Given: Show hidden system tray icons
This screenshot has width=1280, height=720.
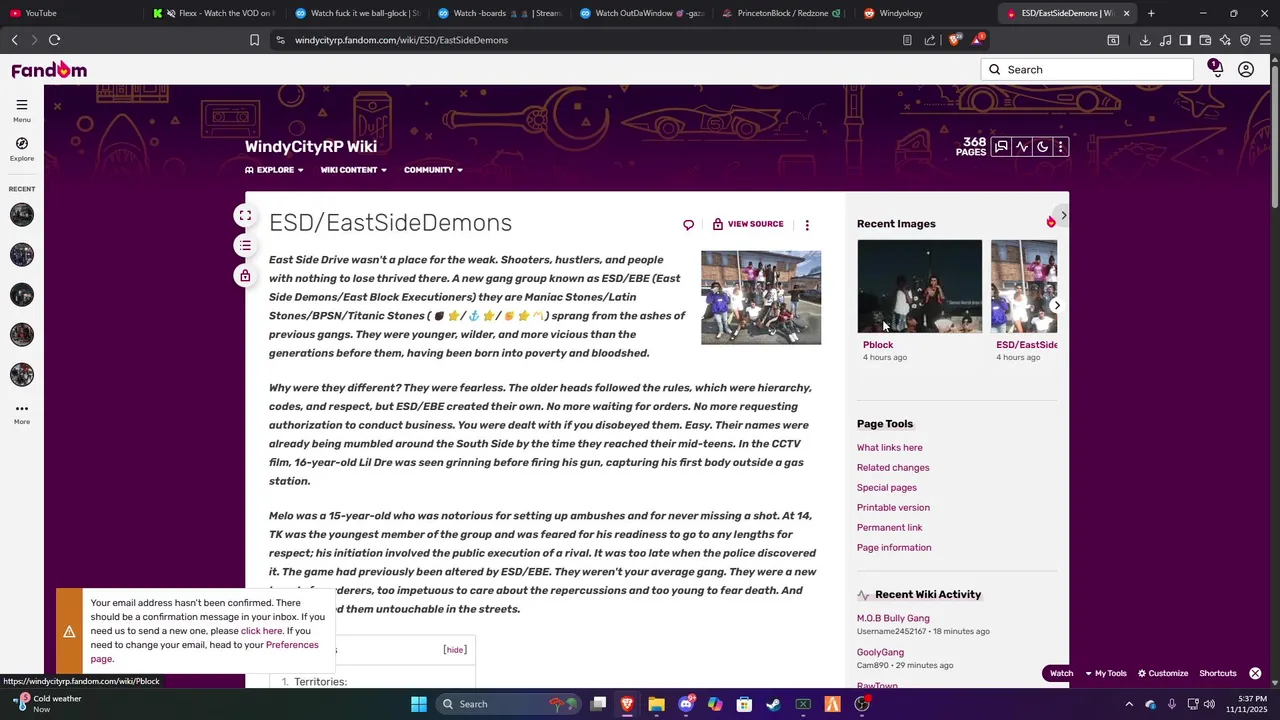Looking at the screenshot, I should [x=1129, y=704].
